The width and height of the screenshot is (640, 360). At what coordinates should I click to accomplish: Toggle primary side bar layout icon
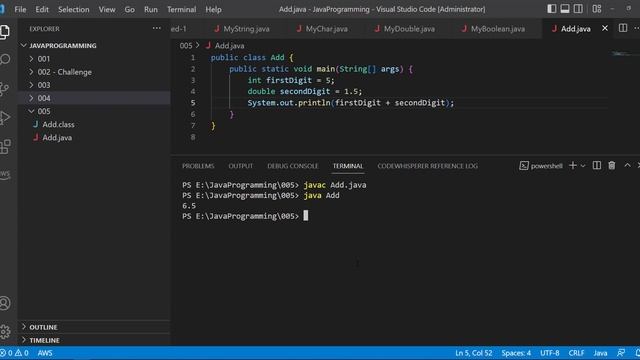(x=551, y=9)
